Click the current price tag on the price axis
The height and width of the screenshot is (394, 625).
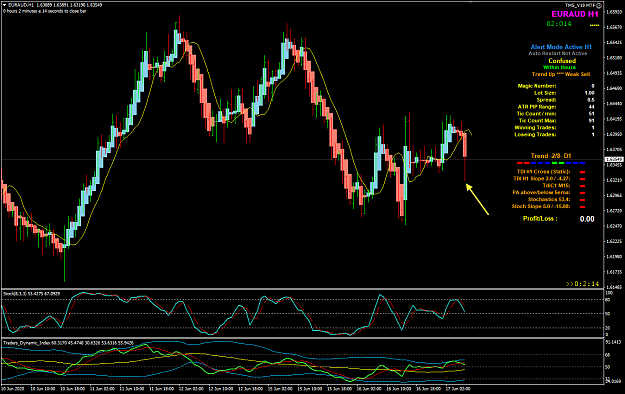coord(614,160)
